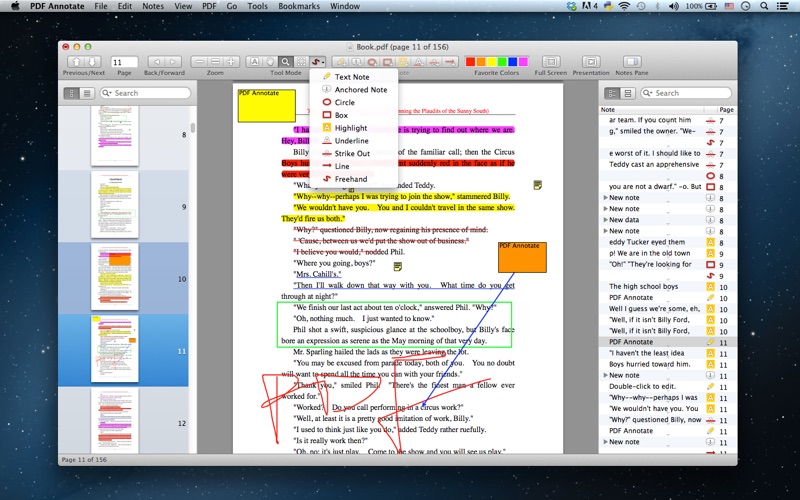Switch right pane to snapshots view
This screenshot has height=500, width=800.
coord(628,93)
